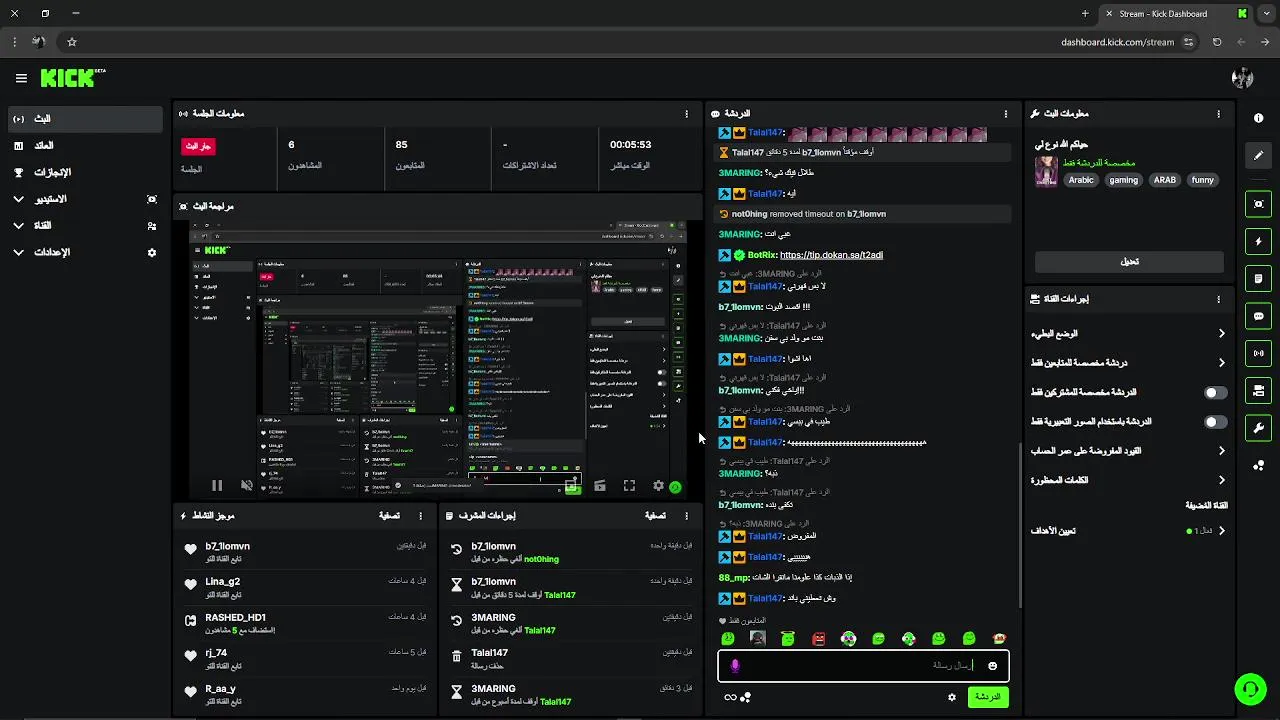Open the profile avatar in the header
This screenshot has width=1280, height=720.
(x=1242, y=78)
